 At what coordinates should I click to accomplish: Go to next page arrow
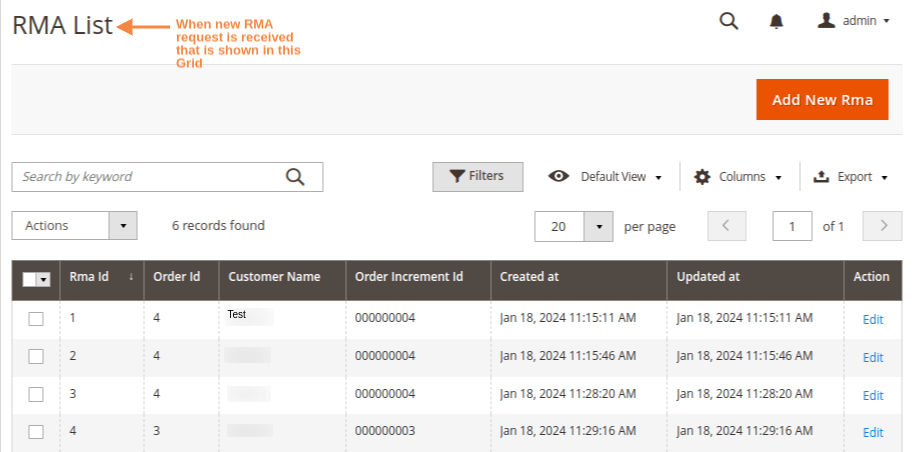click(882, 226)
